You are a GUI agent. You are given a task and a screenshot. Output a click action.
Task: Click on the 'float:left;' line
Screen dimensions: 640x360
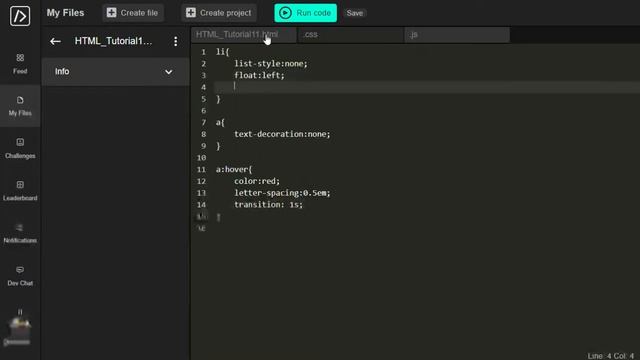(259, 76)
